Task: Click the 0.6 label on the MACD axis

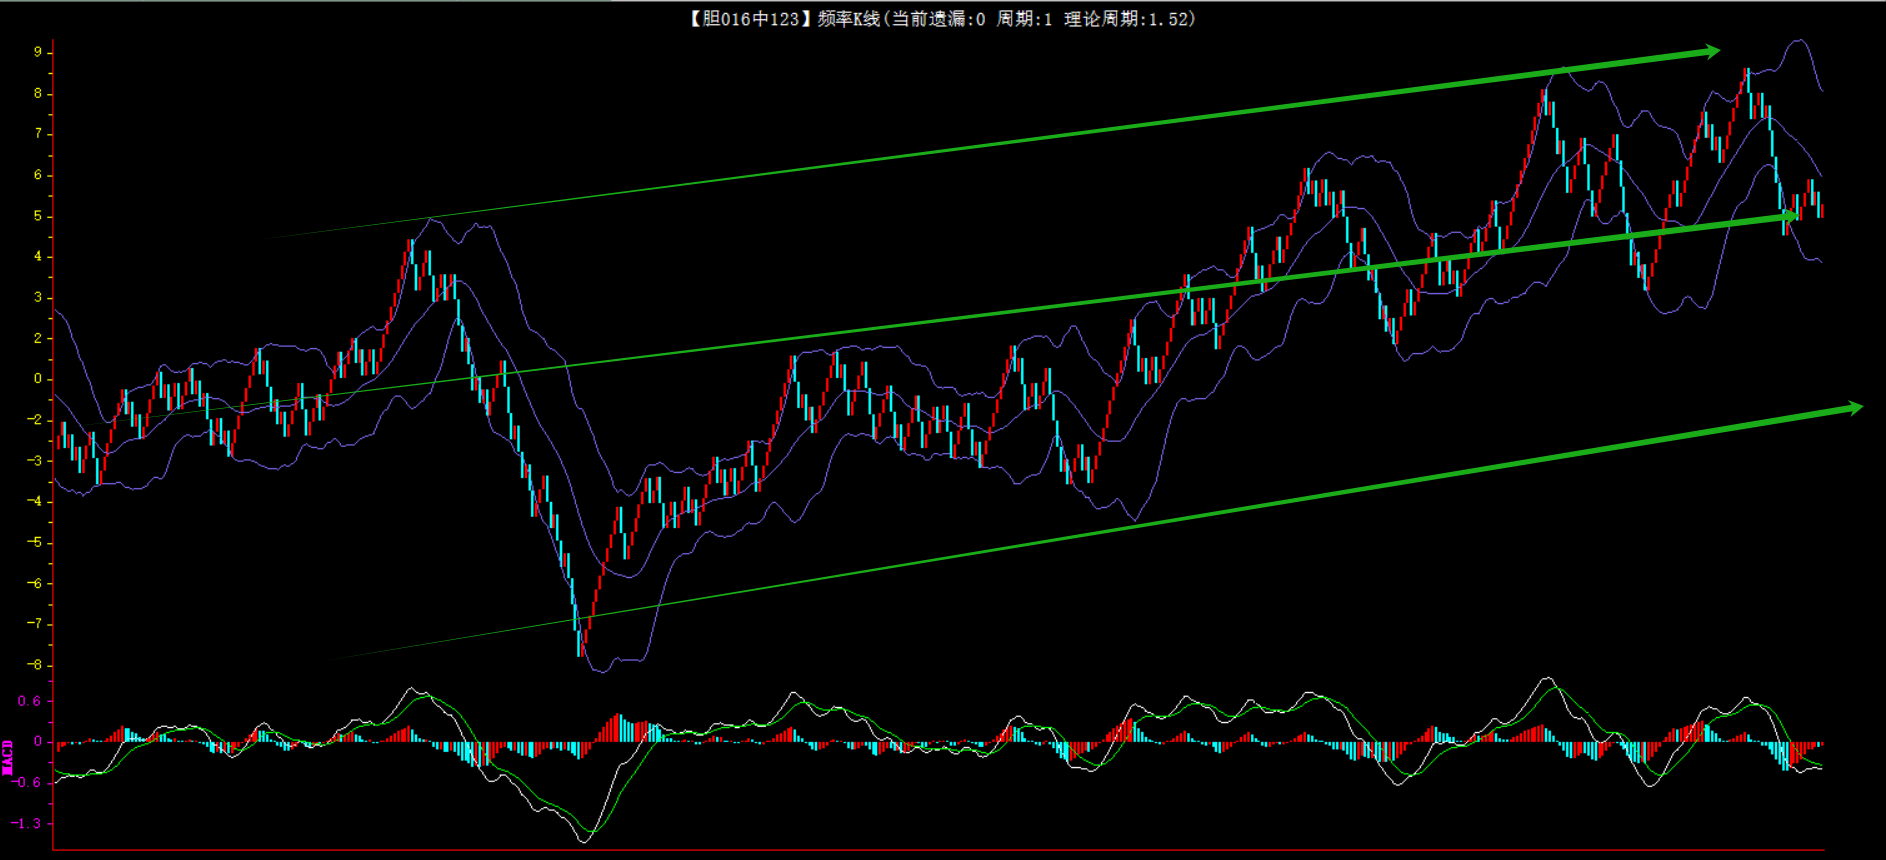Action: point(29,701)
